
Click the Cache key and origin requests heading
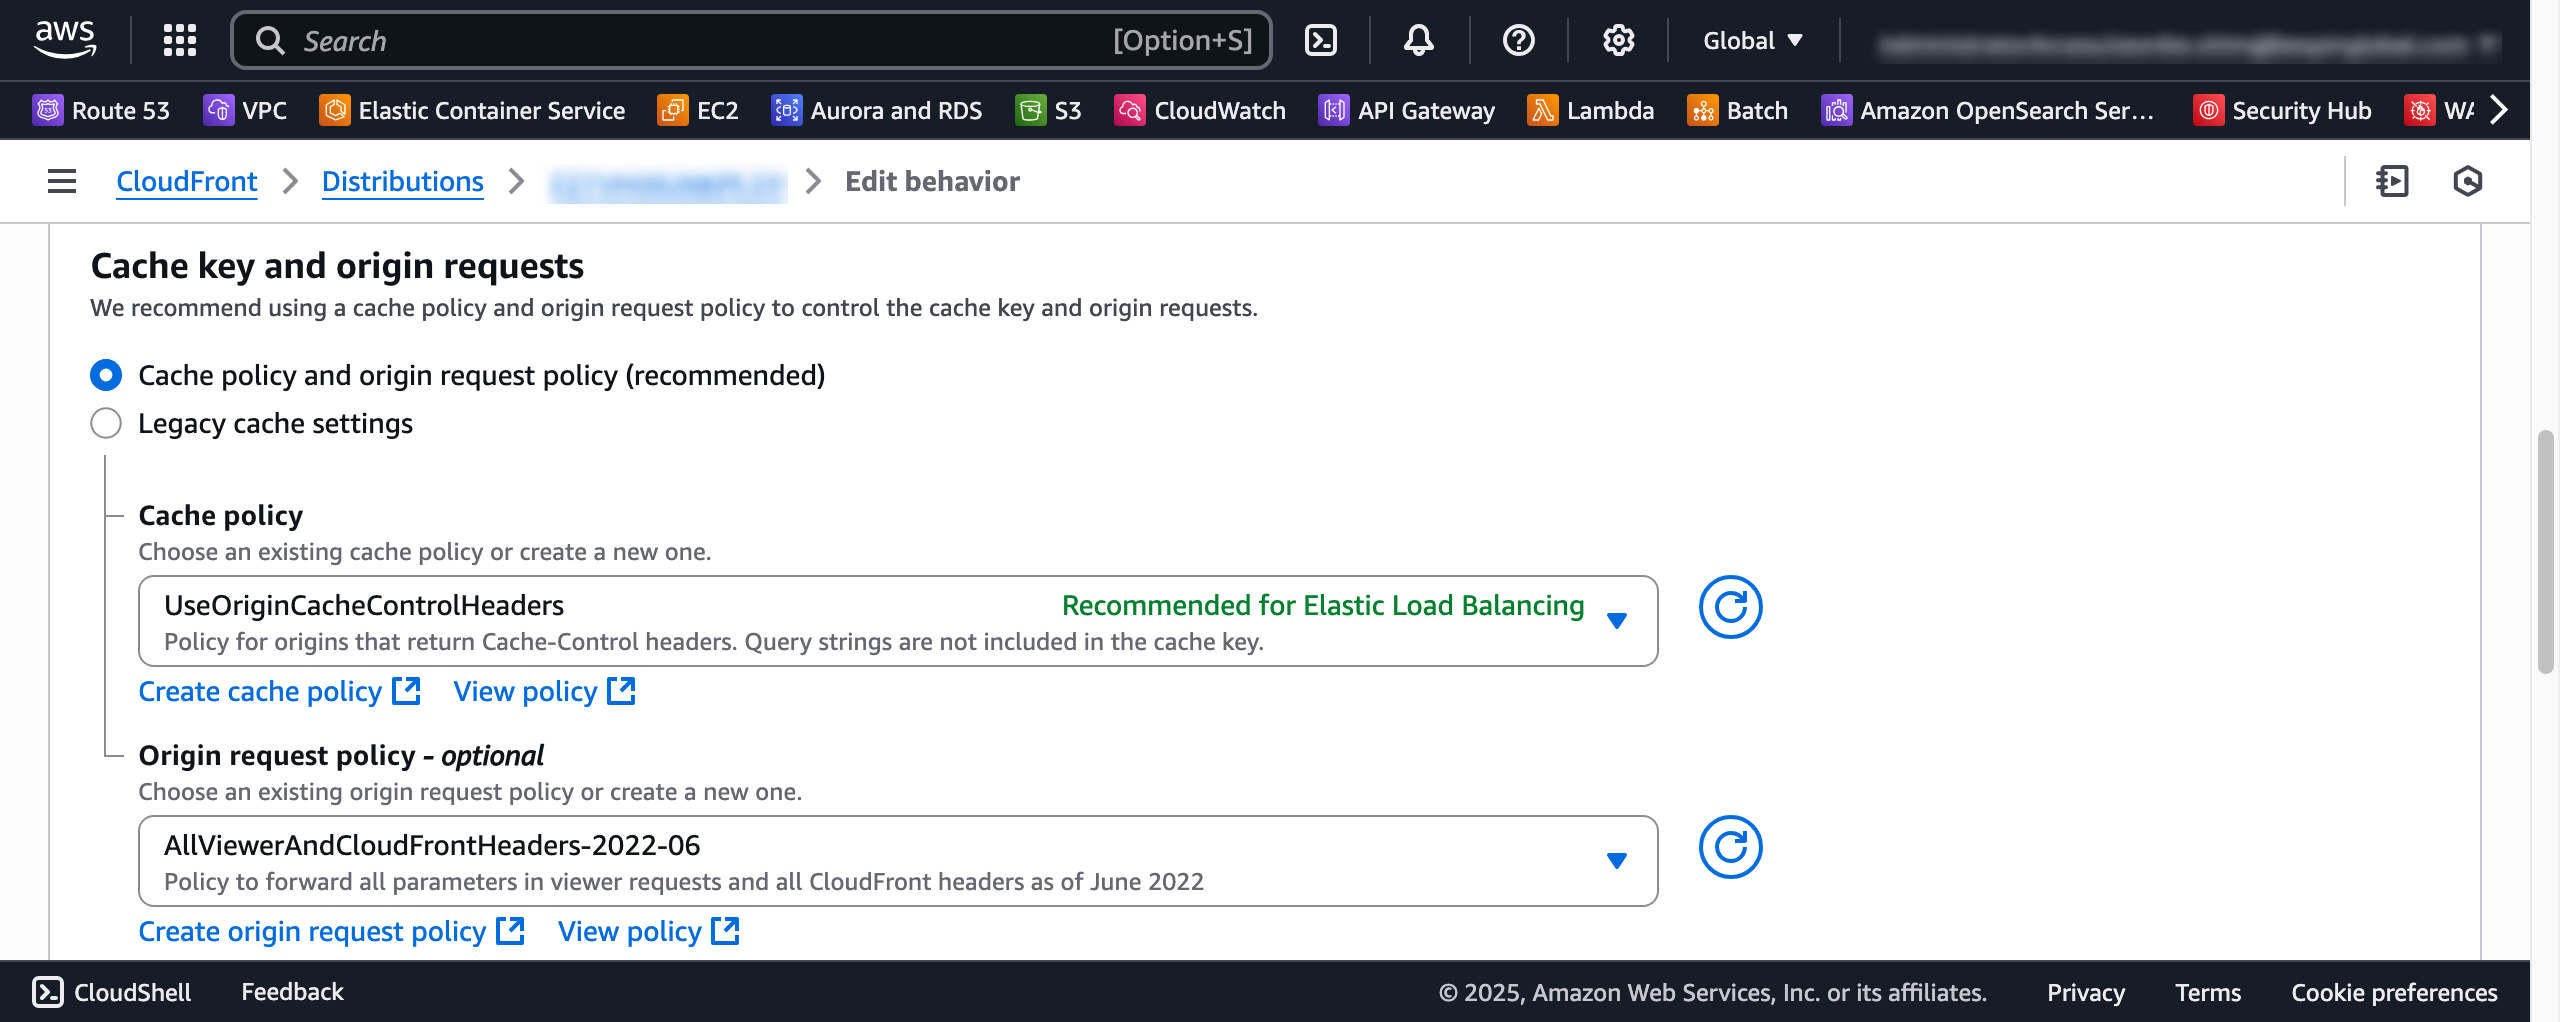pyautogui.click(x=337, y=266)
